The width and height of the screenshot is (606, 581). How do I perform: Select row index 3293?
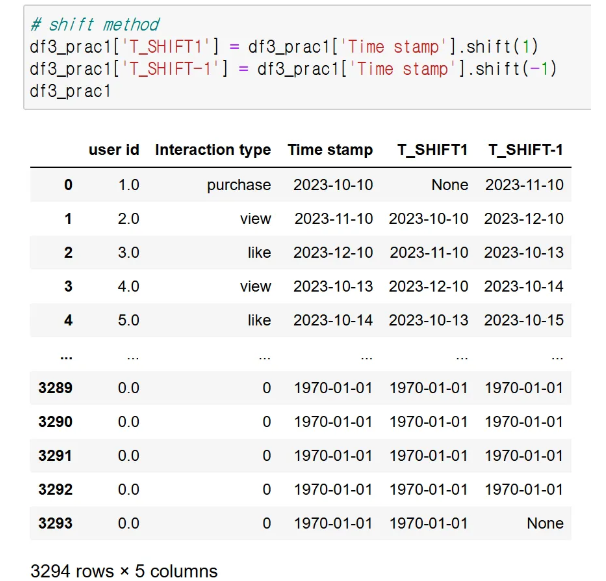click(x=55, y=523)
